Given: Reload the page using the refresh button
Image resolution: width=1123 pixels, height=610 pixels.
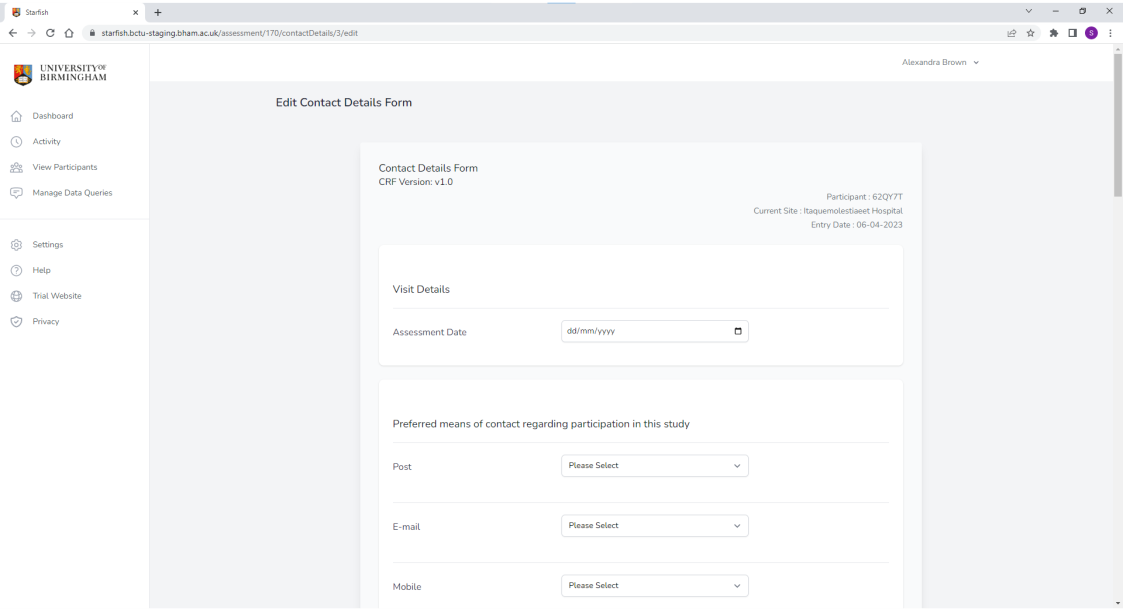Looking at the screenshot, I should 50,33.
